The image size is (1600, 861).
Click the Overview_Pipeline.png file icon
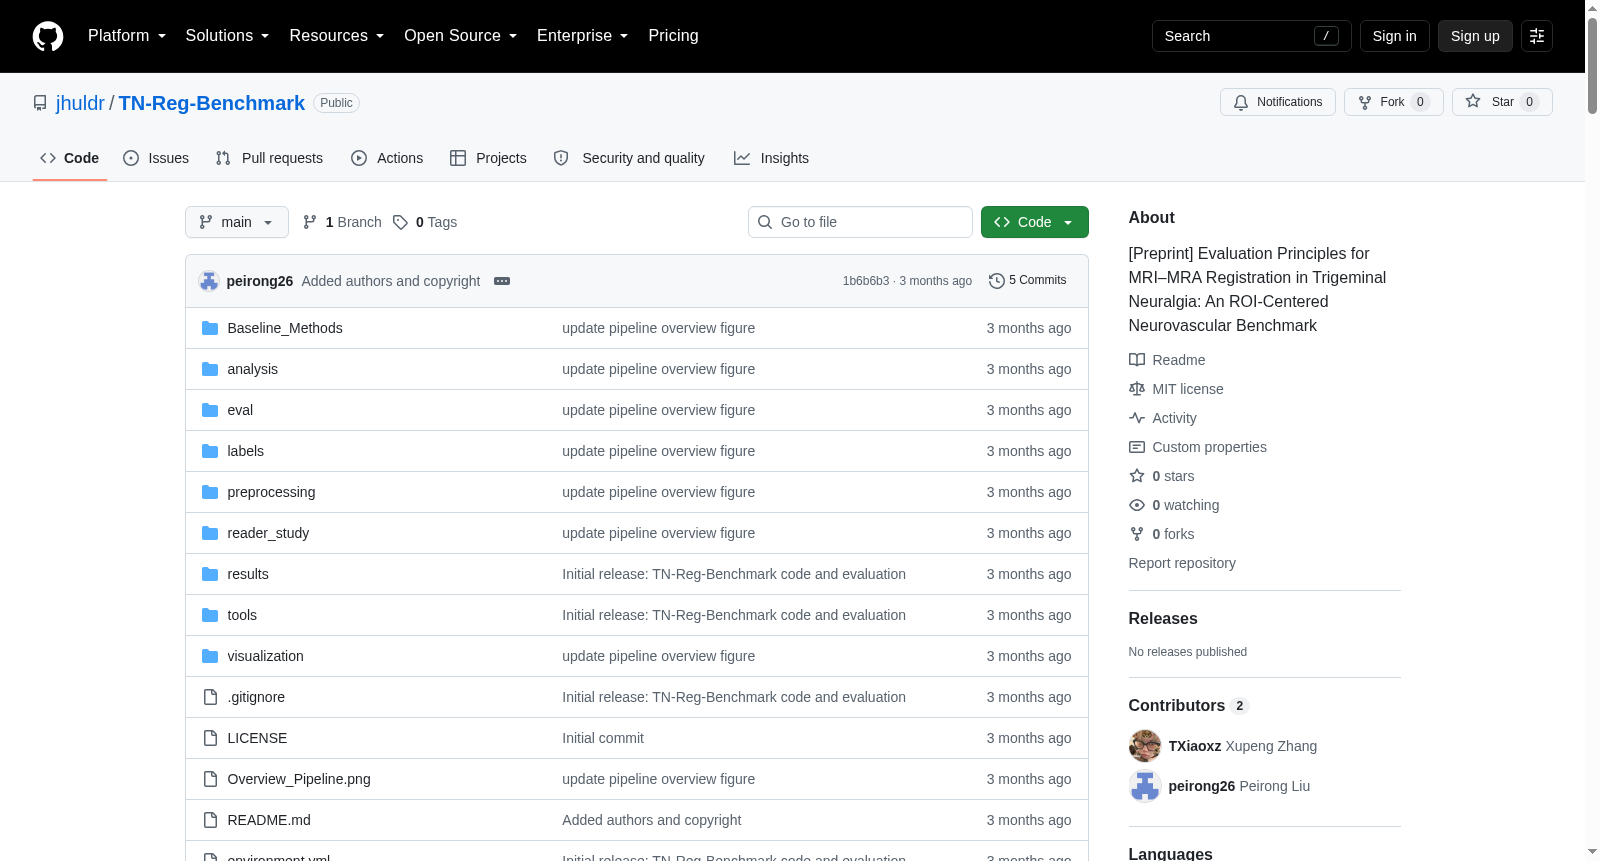pos(210,779)
